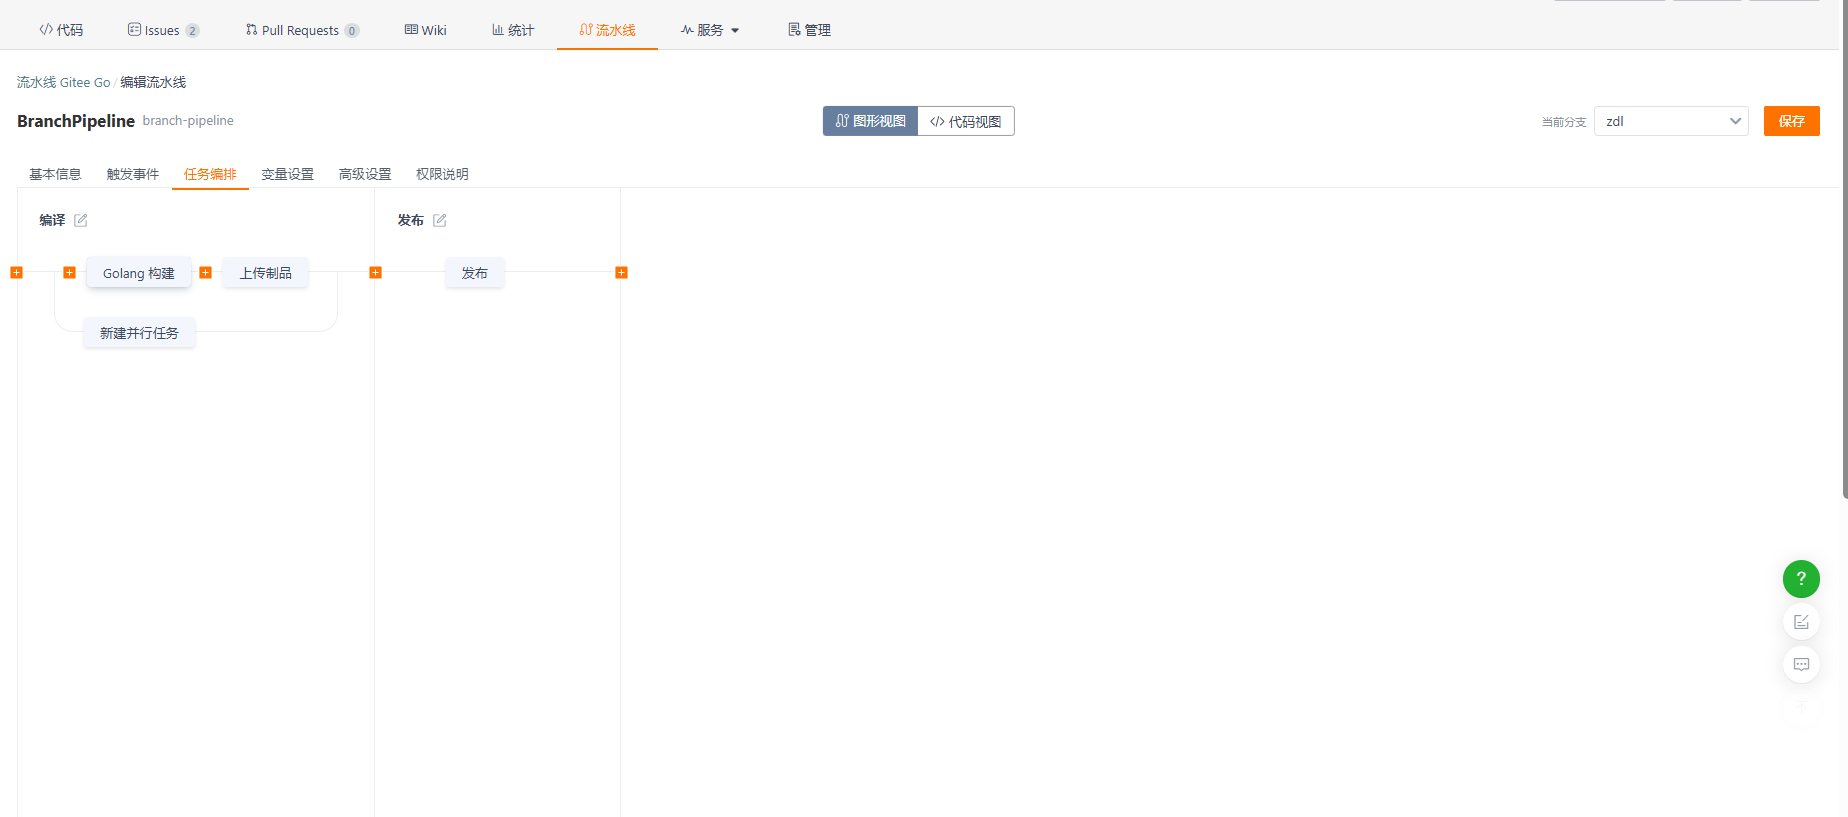Screen dimensions: 1848x817
Task: Click the edit icon next to 发布 stage
Action: 439,220
